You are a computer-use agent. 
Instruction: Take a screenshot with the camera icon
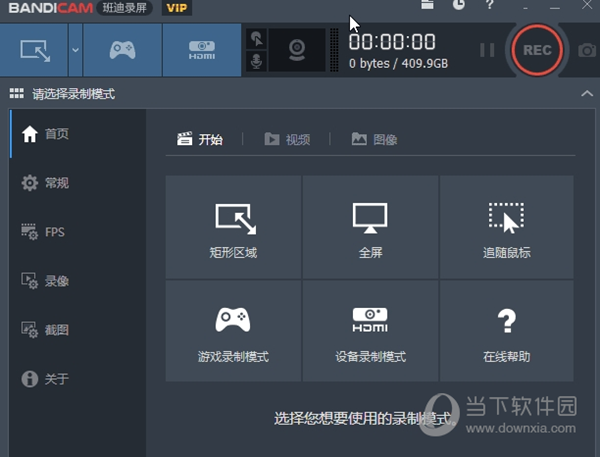click(586, 50)
